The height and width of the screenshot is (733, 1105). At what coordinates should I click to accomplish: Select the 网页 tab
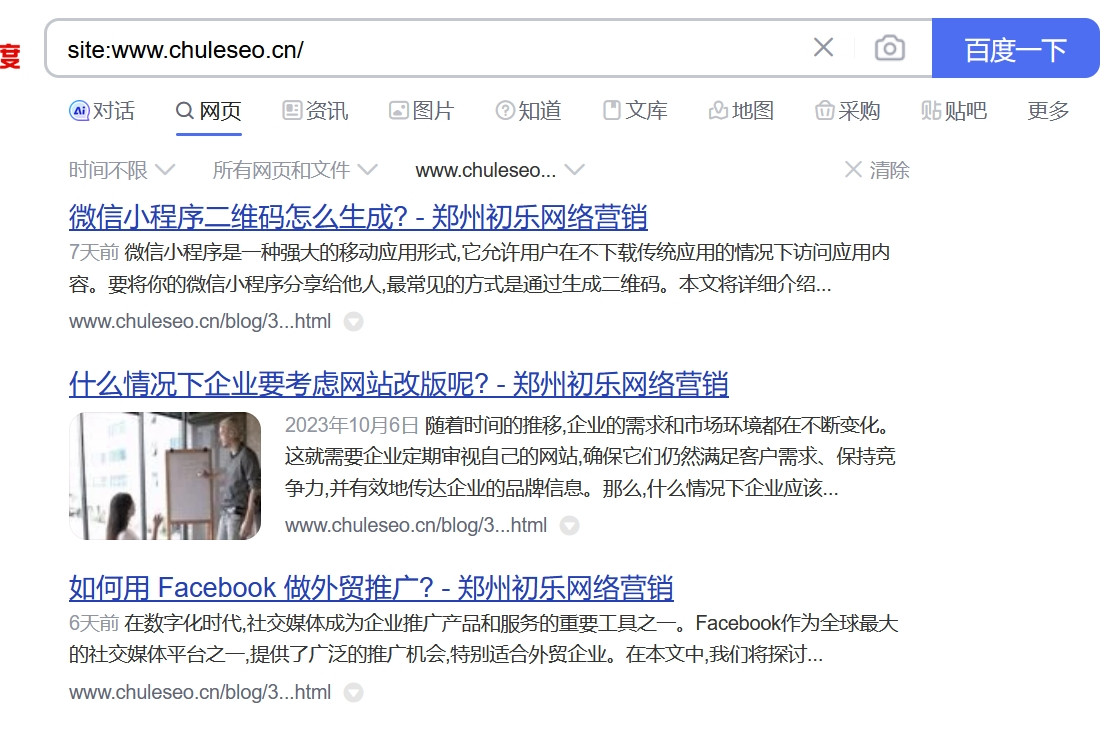[209, 111]
